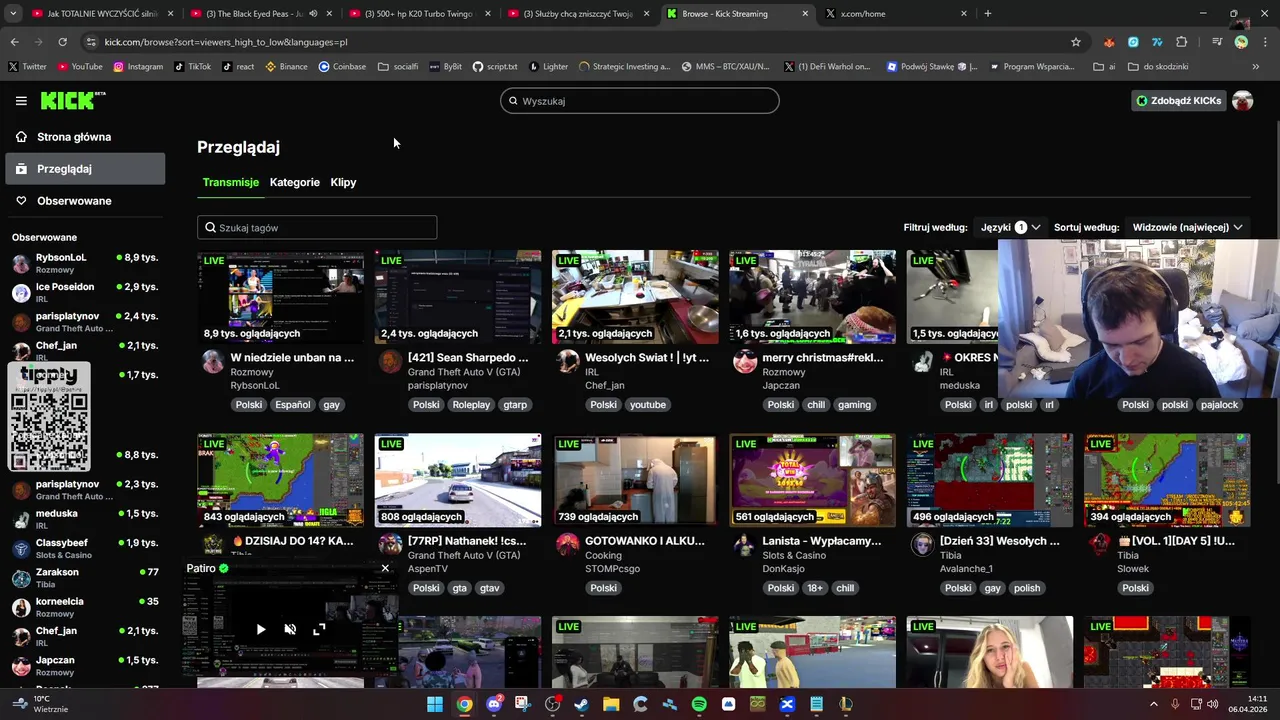Select Przeglądaj in the sidebar
The image size is (1280, 720).
(x=85, y=169)
